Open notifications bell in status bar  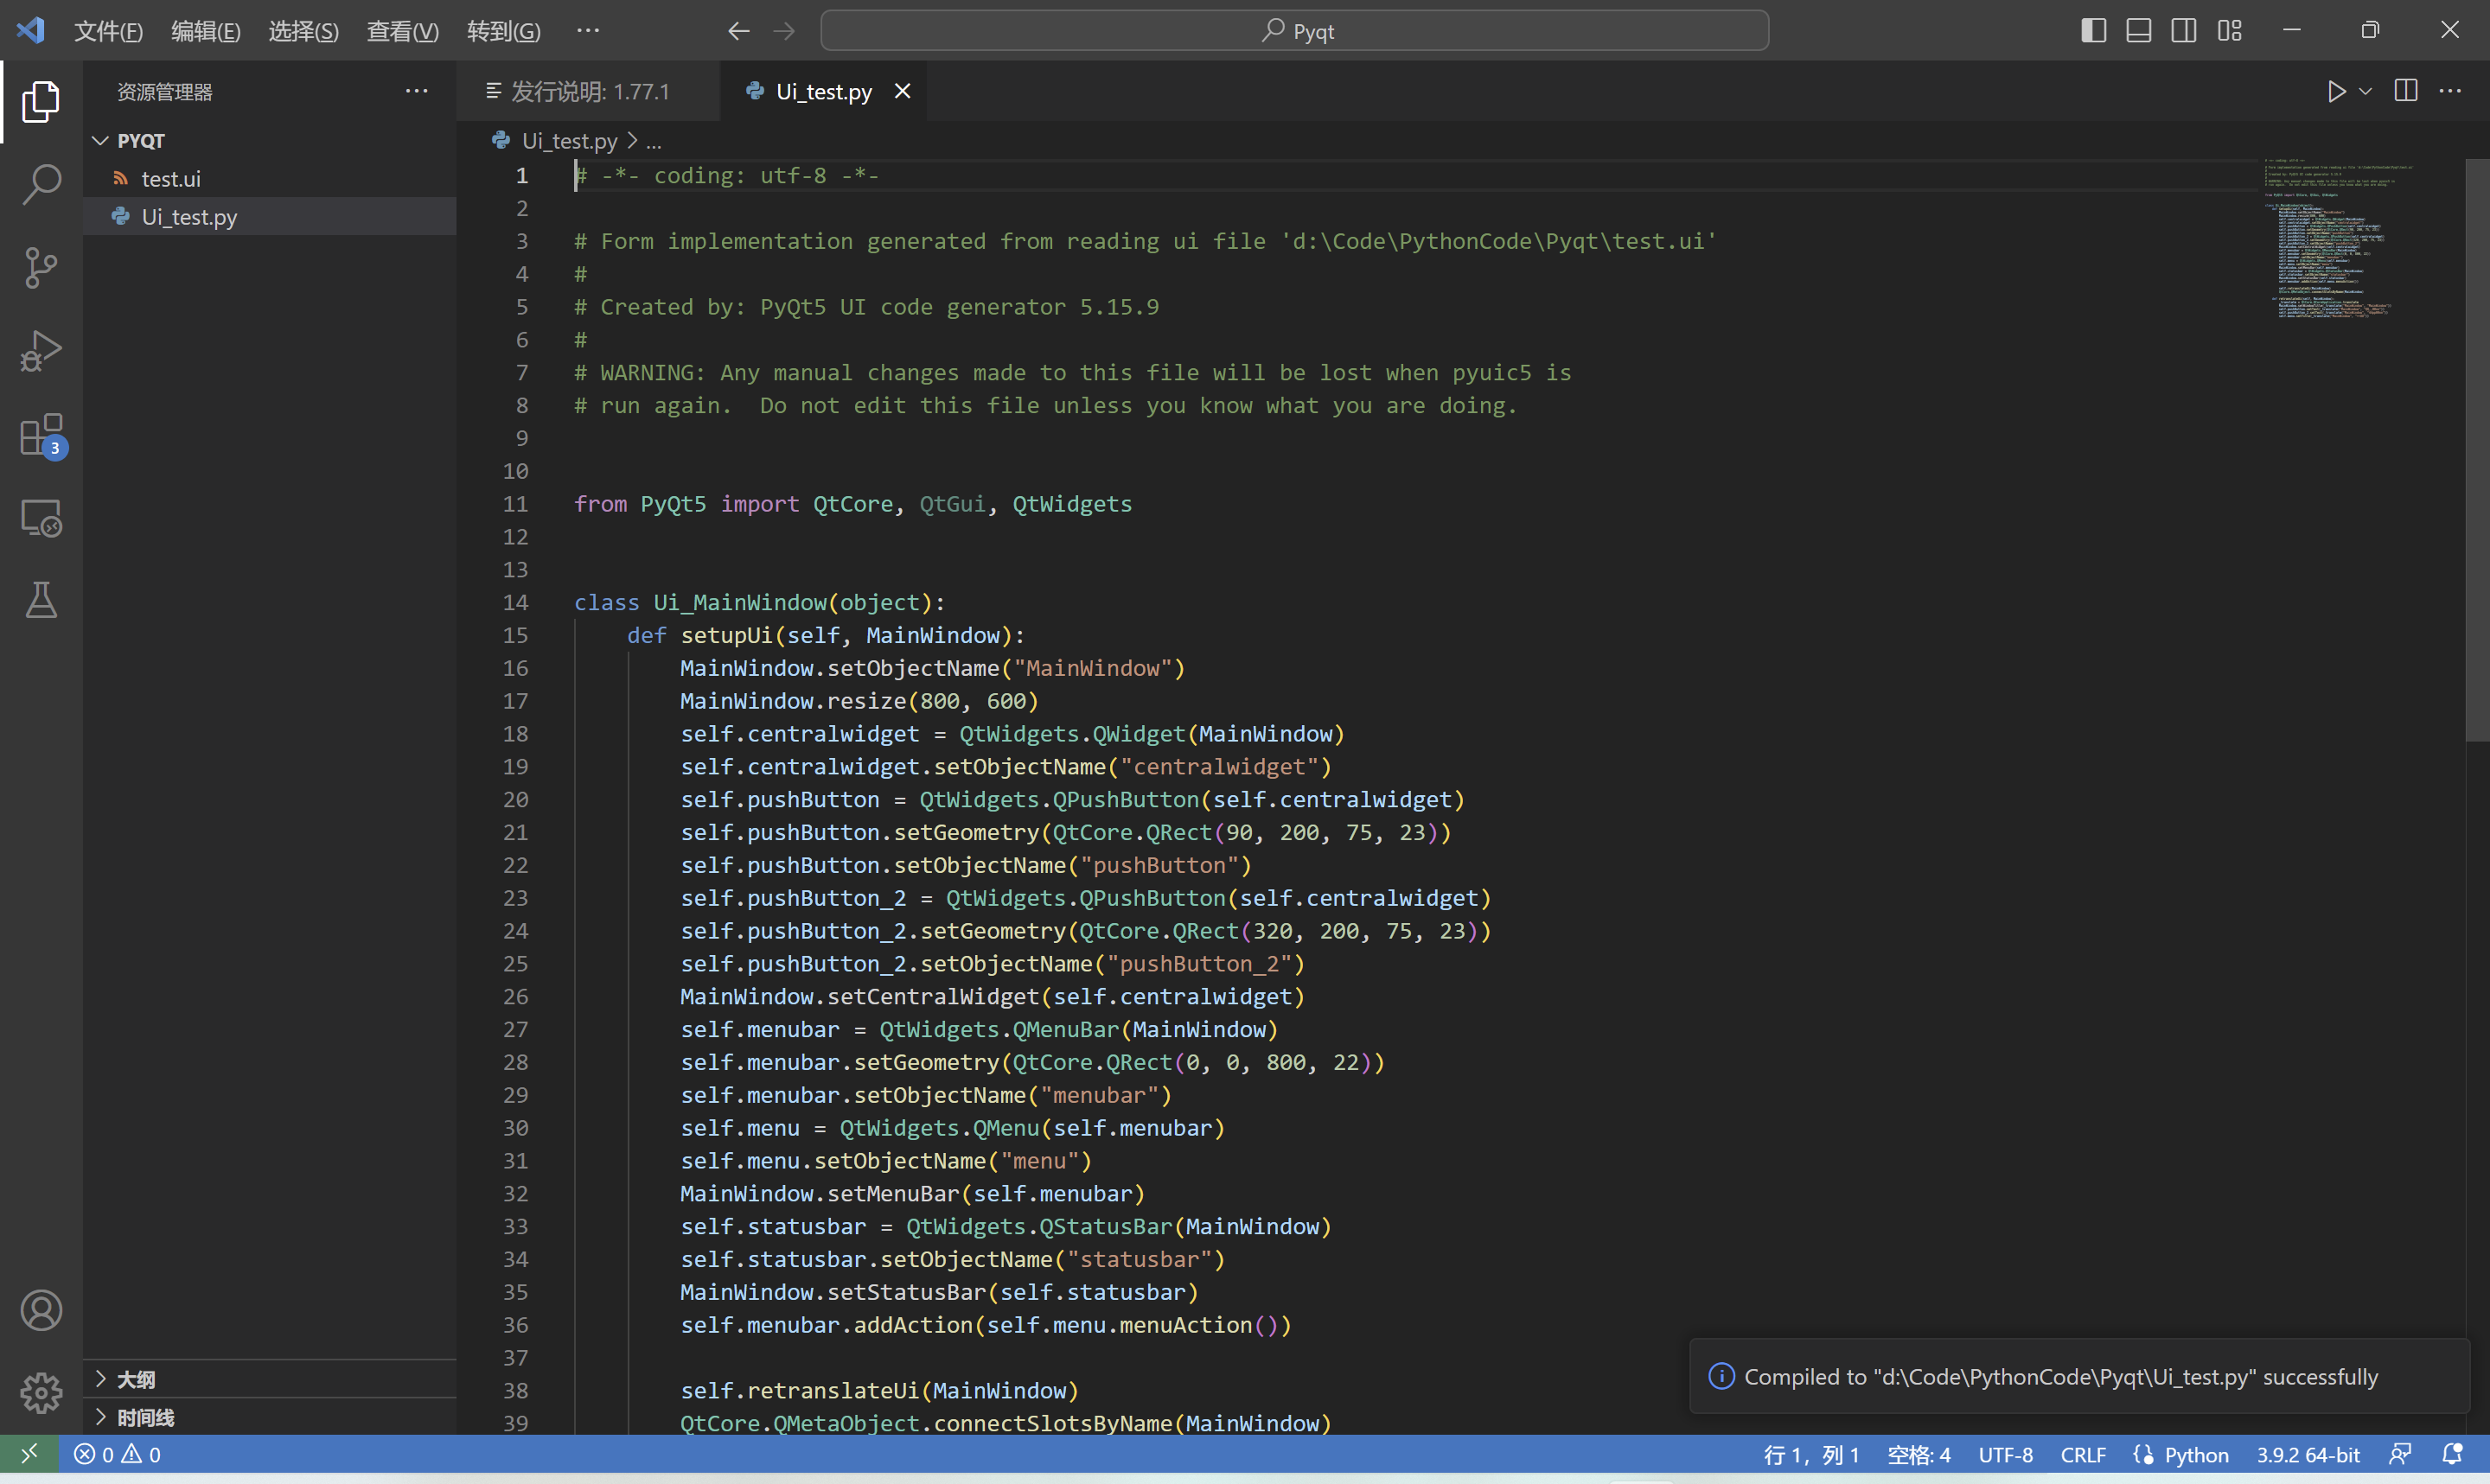tap(2452, 1454)
